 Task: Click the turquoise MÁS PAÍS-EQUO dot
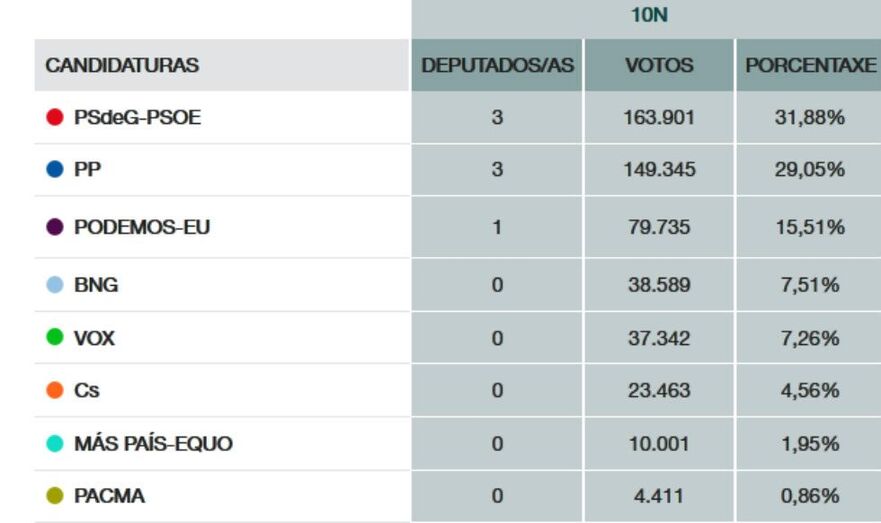55,443
